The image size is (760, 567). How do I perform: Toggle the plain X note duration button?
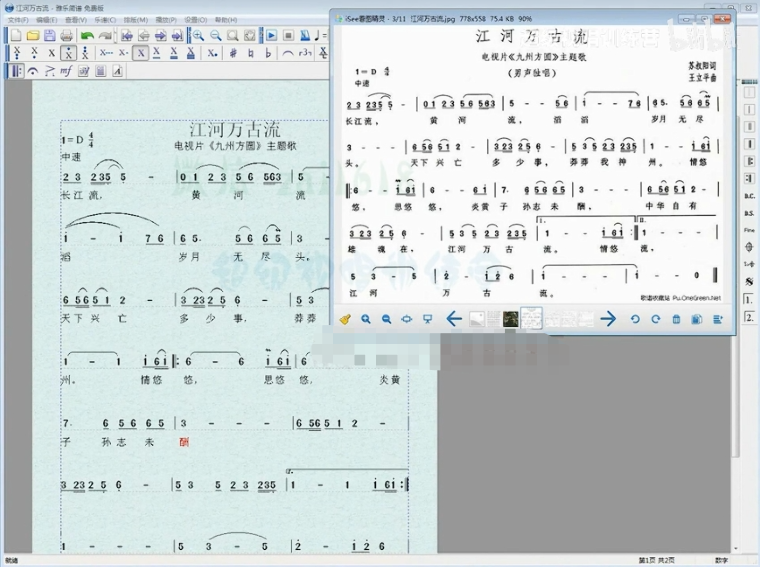tap(52, 53)
